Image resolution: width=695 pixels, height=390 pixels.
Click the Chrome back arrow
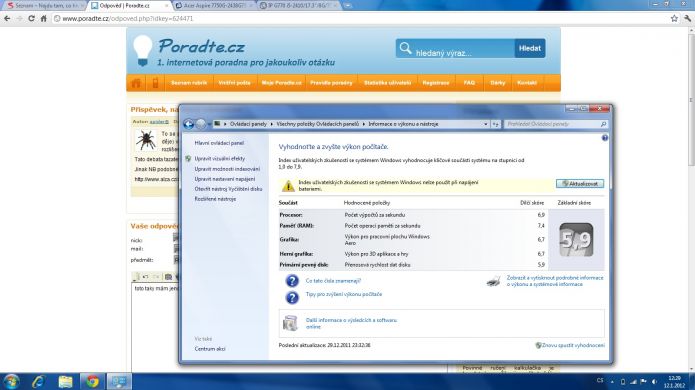(x=7, y=19)
